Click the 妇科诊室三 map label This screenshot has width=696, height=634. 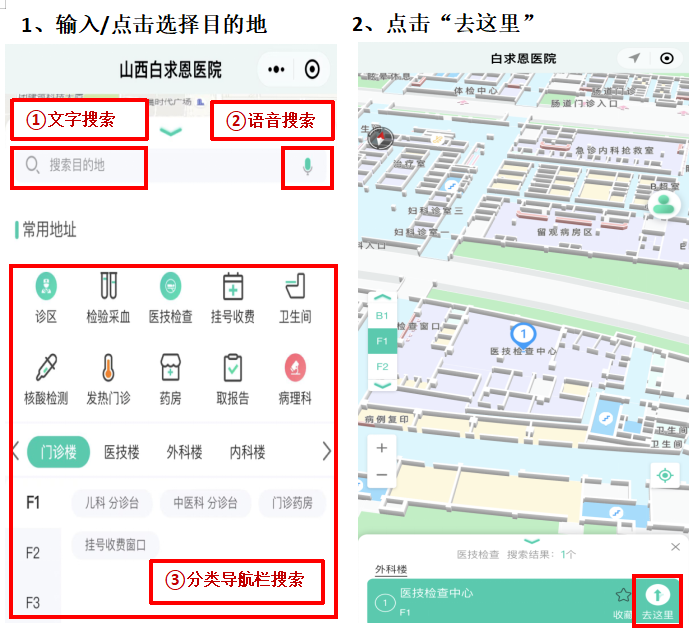(435, 210)
